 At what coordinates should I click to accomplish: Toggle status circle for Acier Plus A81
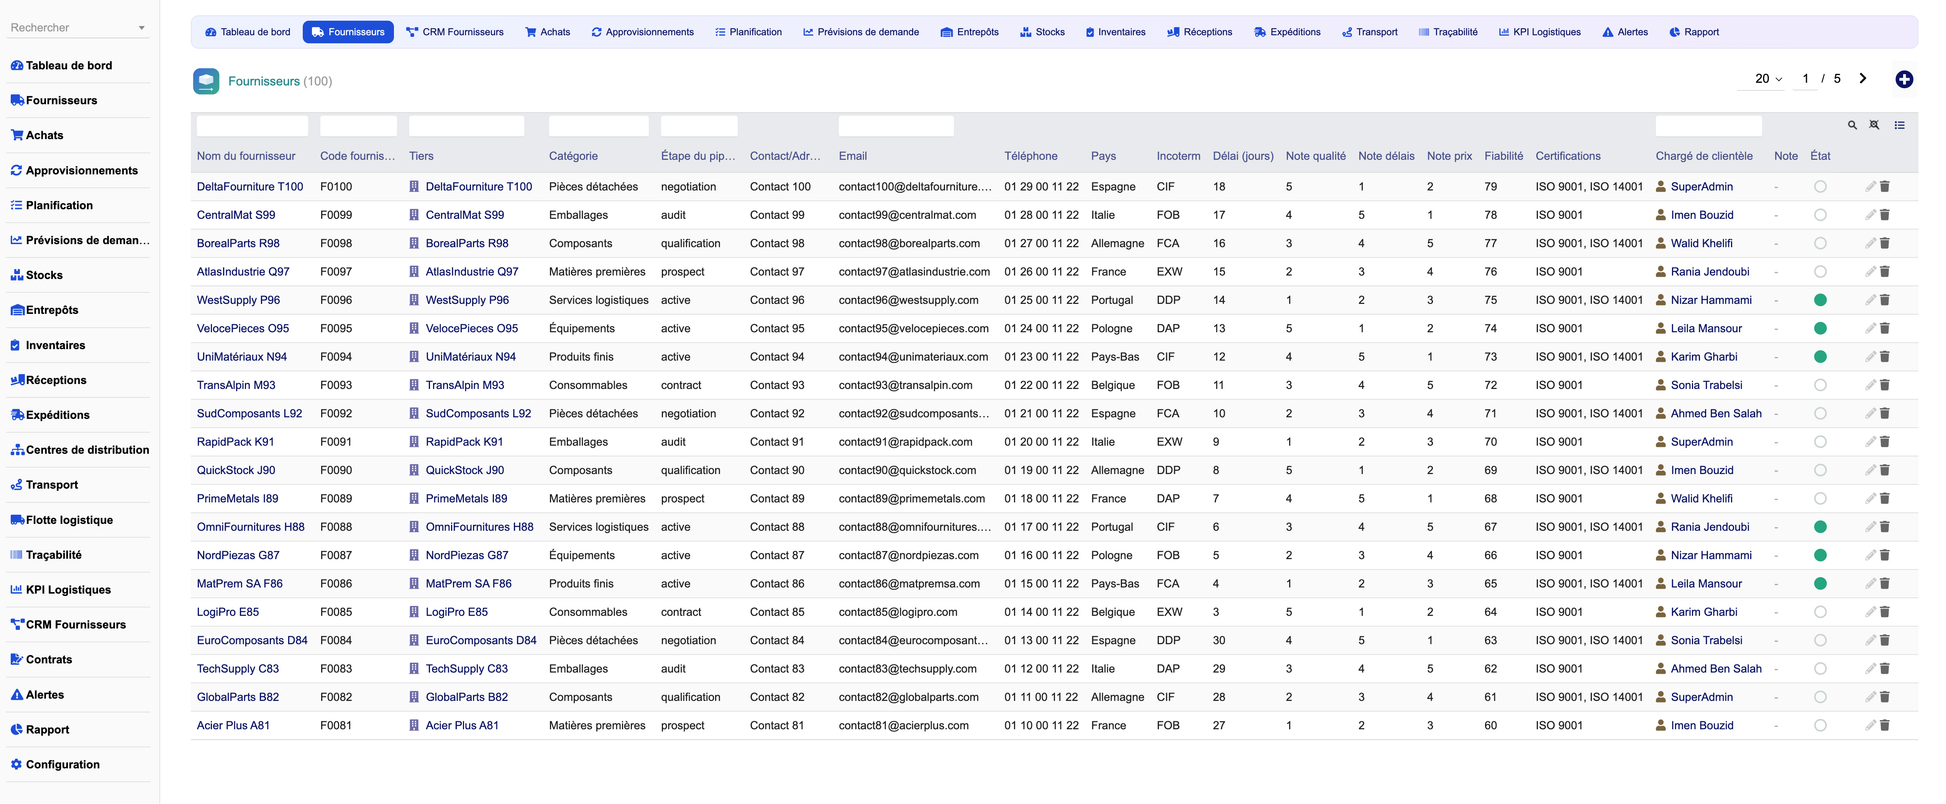point(1820,725)
